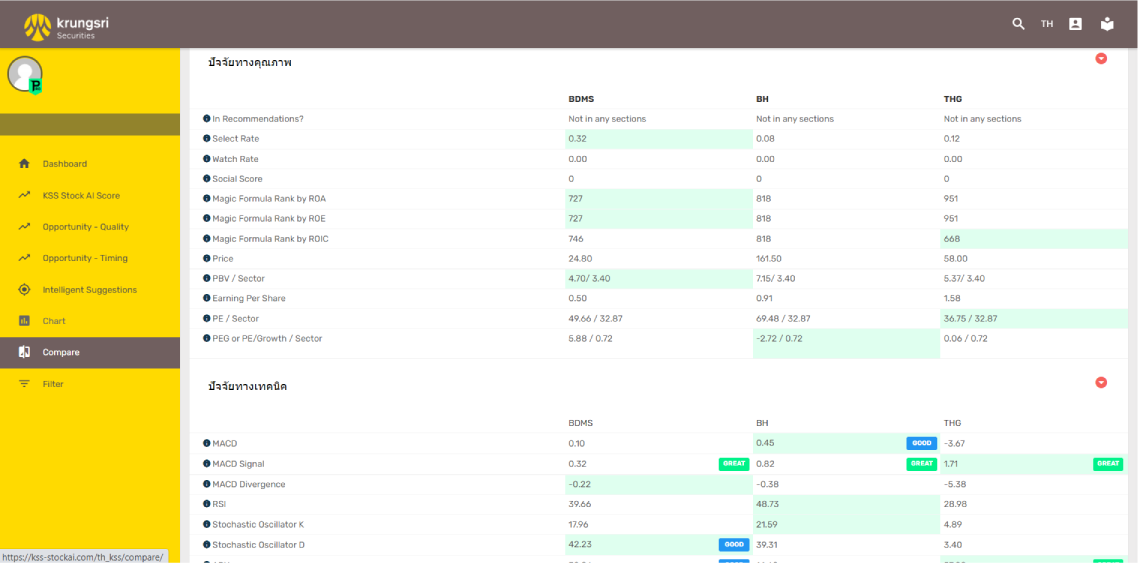The width and height of the screenshot is (1138, 563).
Task: Click BDMS PBV value 4.70/ 3.40
Action: coord(591,279)
